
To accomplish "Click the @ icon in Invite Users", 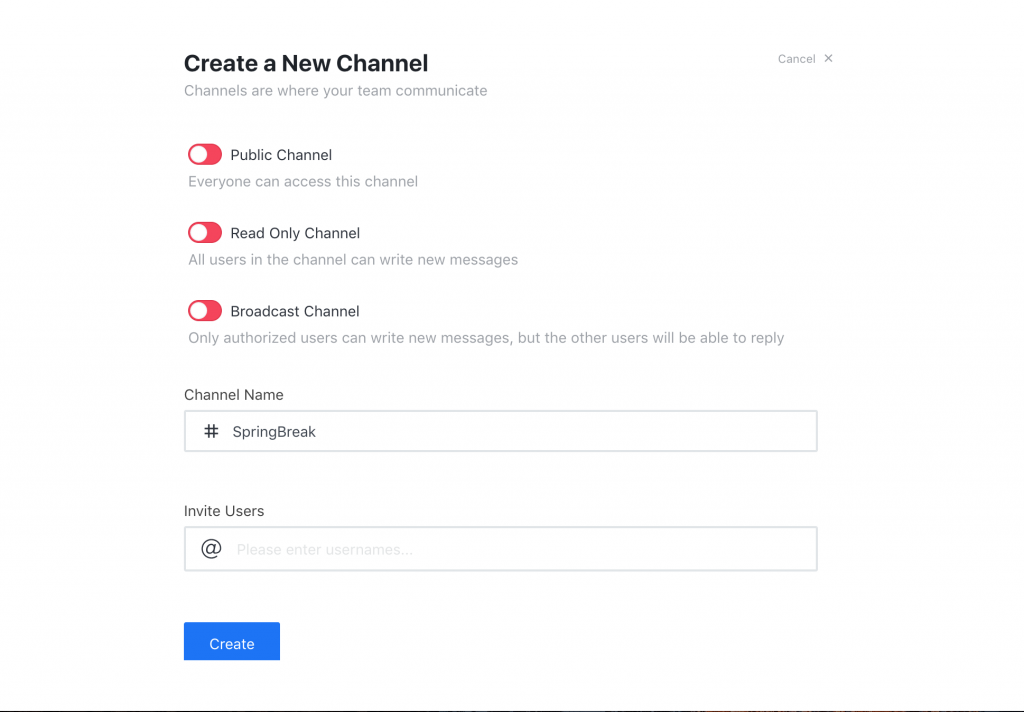I will click(x=211, y=549).
